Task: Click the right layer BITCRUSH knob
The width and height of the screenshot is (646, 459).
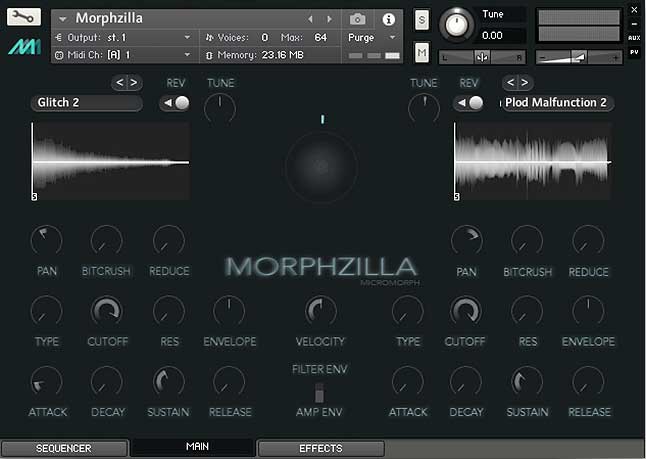Action: (527, 241)
